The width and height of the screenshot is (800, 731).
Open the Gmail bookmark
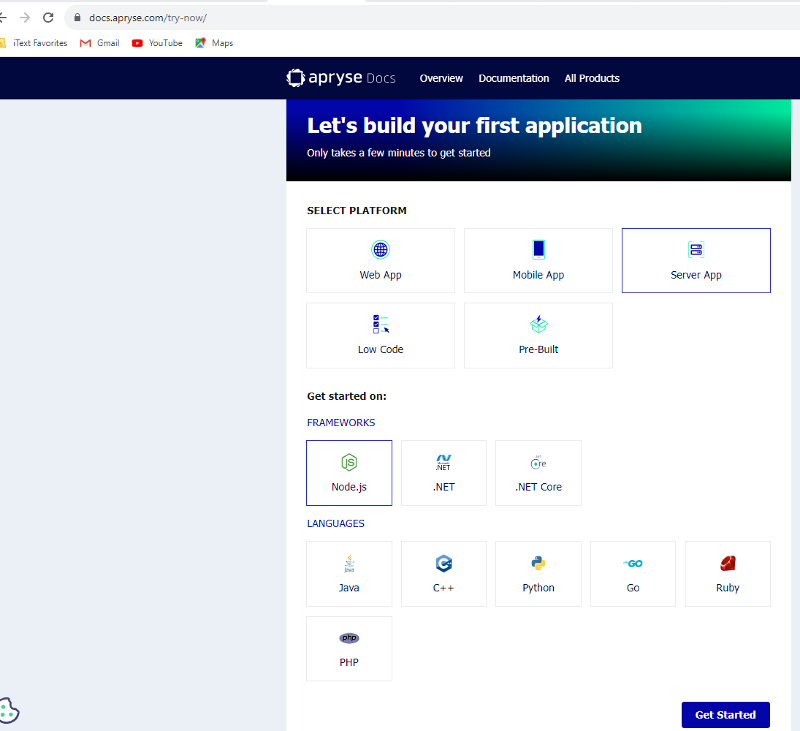[x=99, y=43]
